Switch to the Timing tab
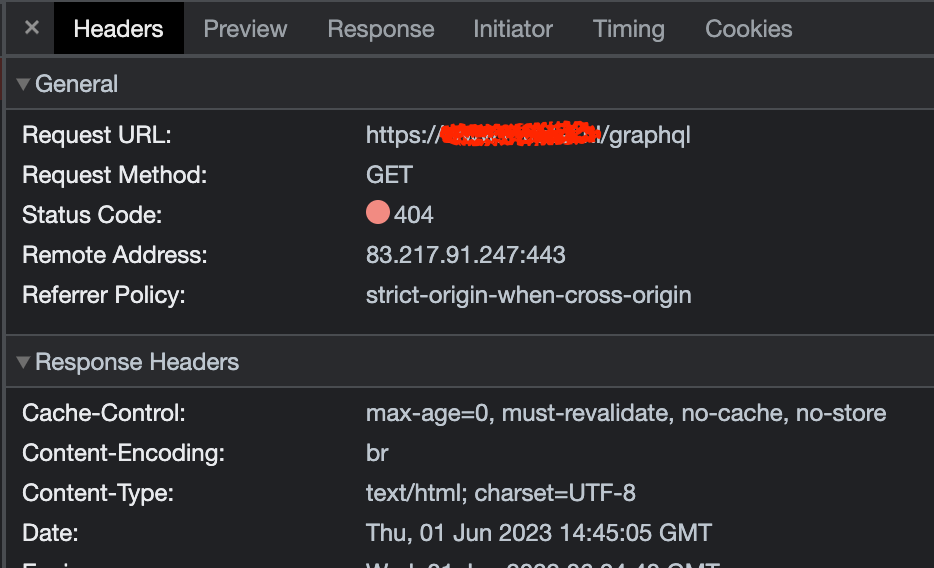 pos(628,29)
